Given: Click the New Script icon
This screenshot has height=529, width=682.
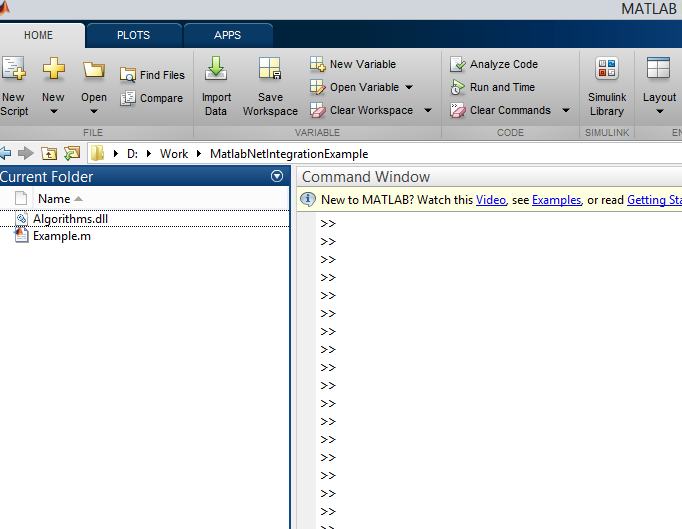Looking at the screenshot, I should [13, 68].
